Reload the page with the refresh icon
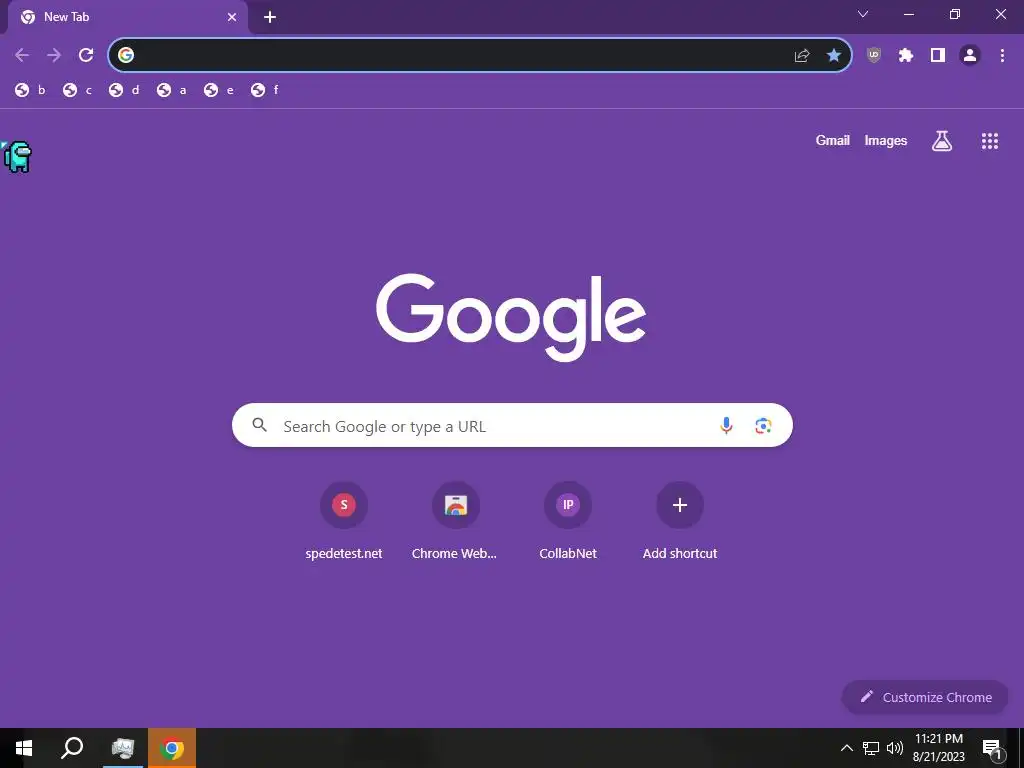This screenshot has height=768, width=1024. (x=86, y=56)
